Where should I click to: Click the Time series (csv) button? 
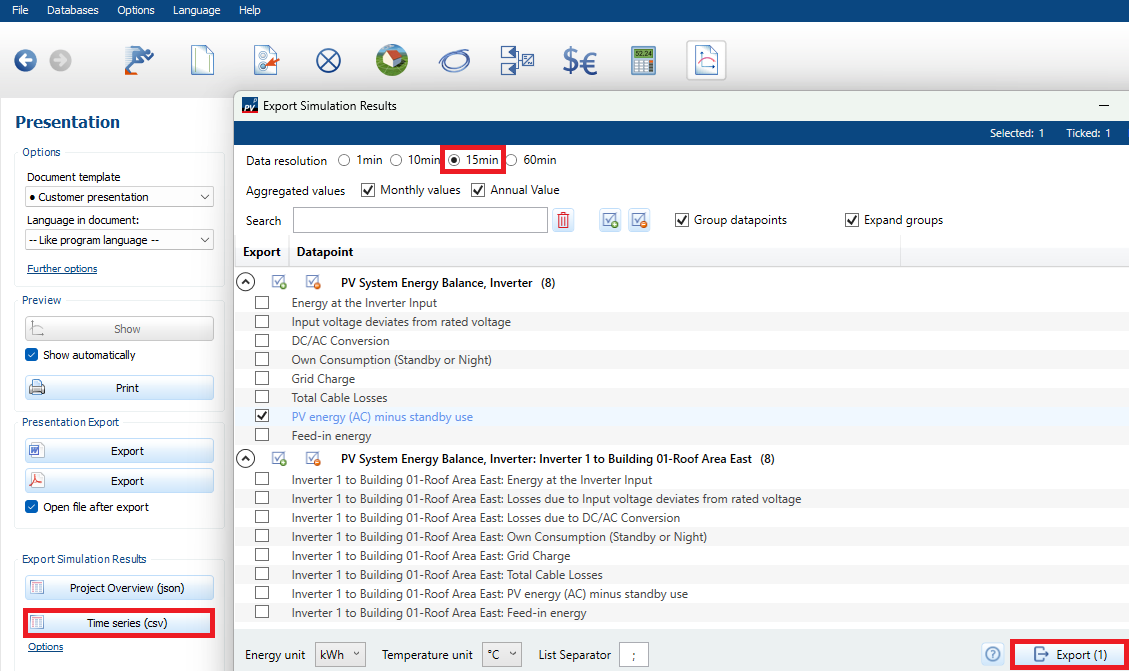[119, 623]
